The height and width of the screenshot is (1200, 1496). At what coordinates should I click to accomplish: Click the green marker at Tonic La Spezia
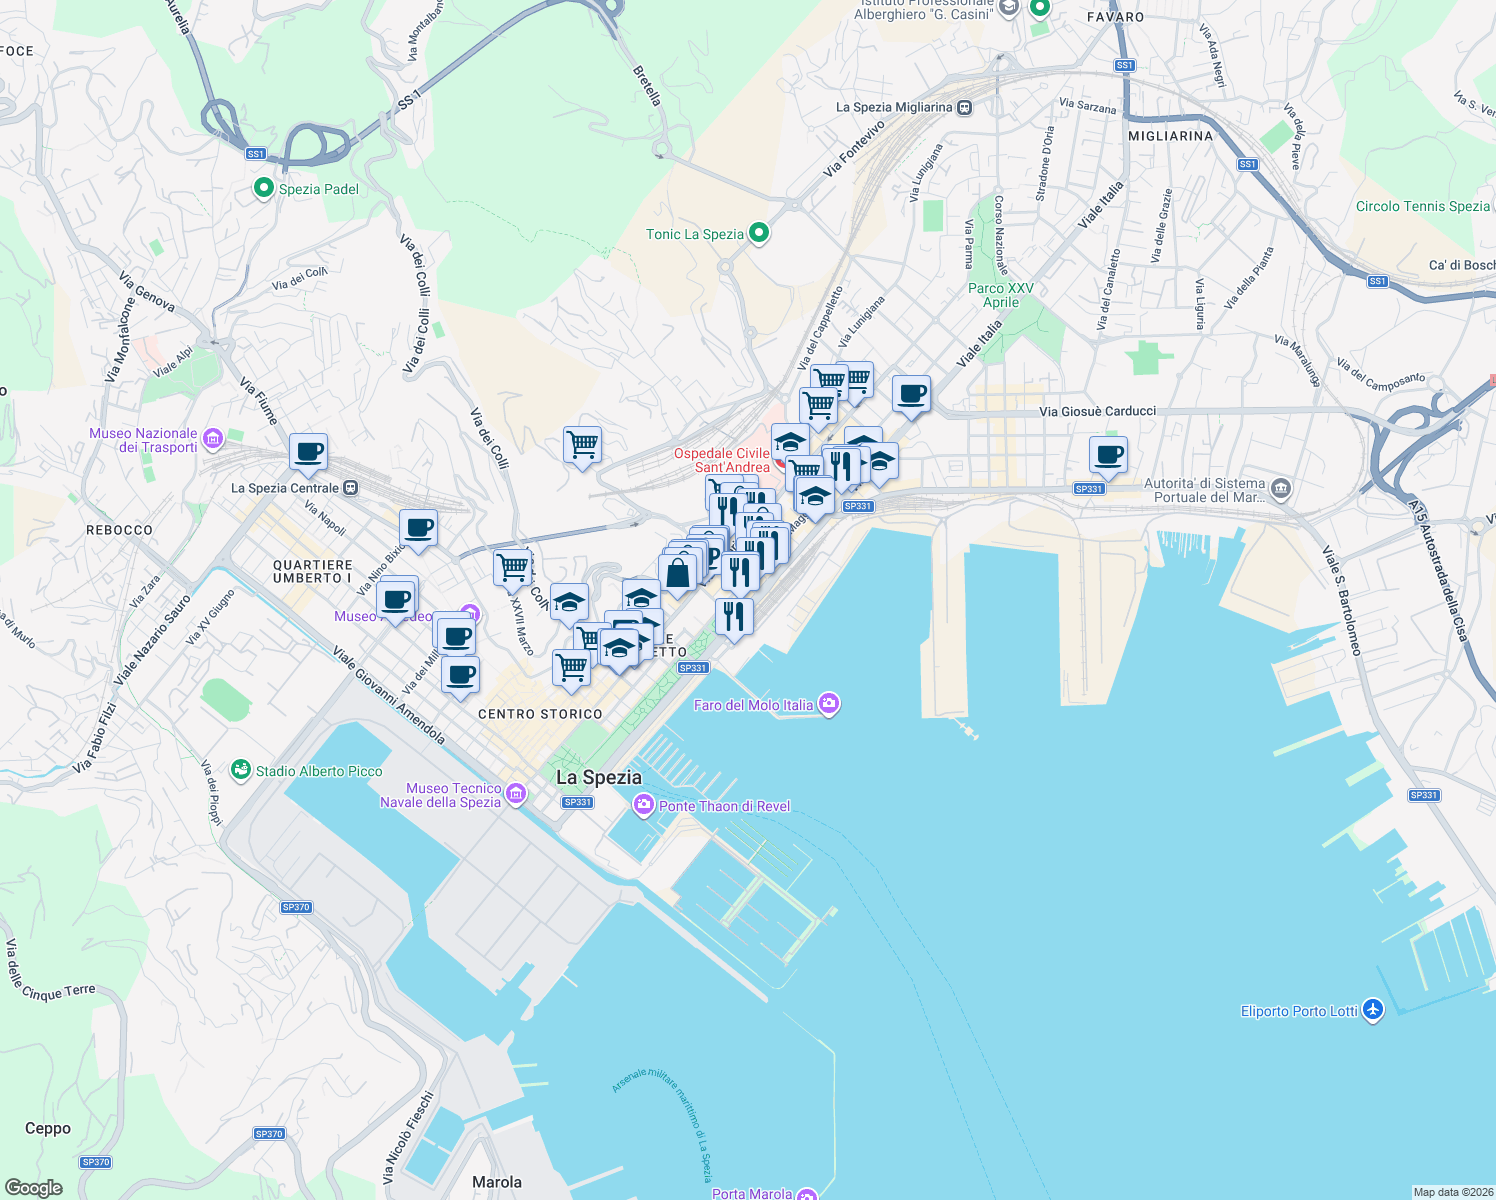pyautogui.click(x=758, y=232)
